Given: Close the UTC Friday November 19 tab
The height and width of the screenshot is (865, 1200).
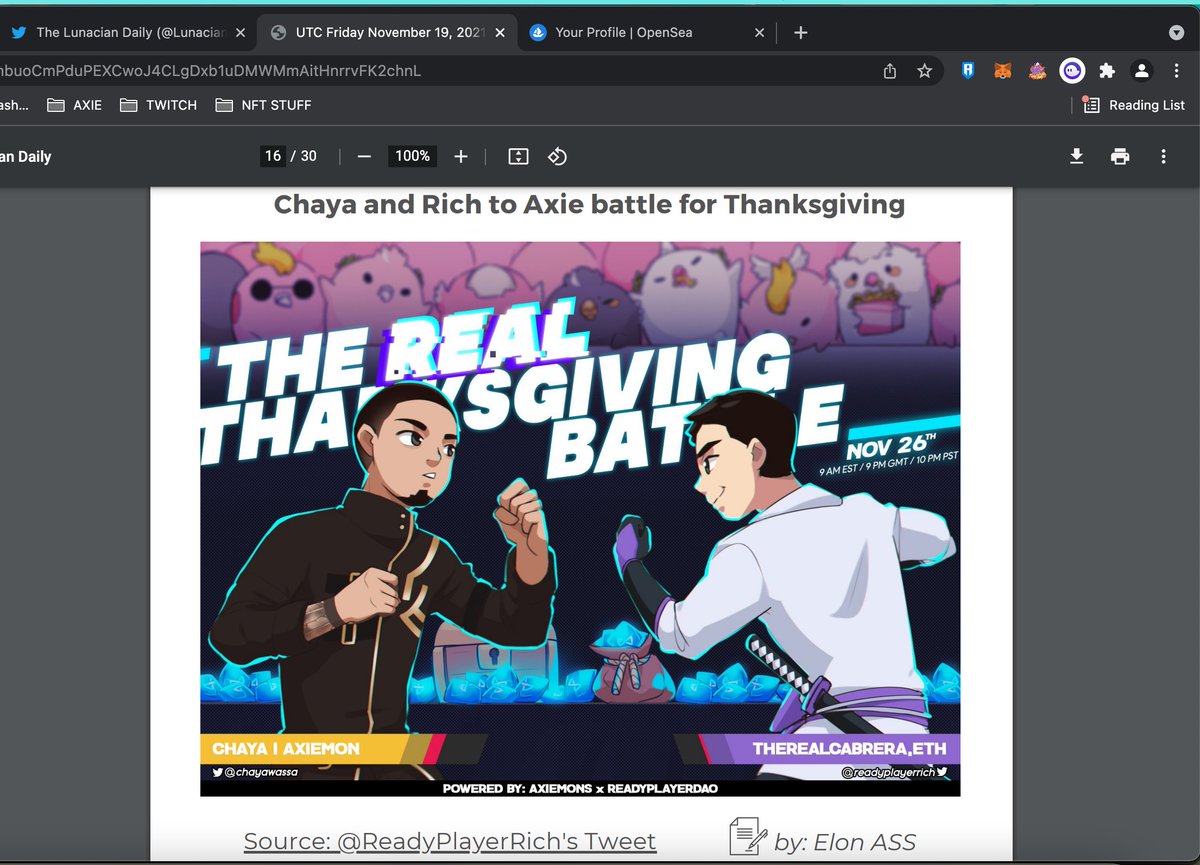Looking at the screenshot, I should (500, 33).
